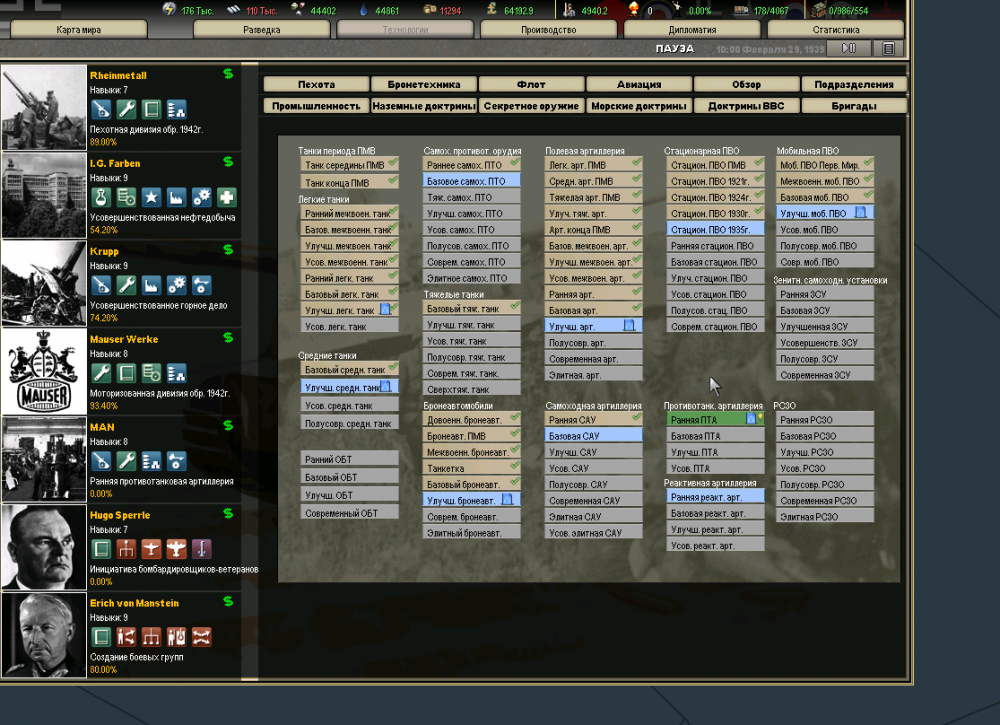Open the menu list icon beside pause
Screen dimensions: 1000x725
tap(888, 47)
